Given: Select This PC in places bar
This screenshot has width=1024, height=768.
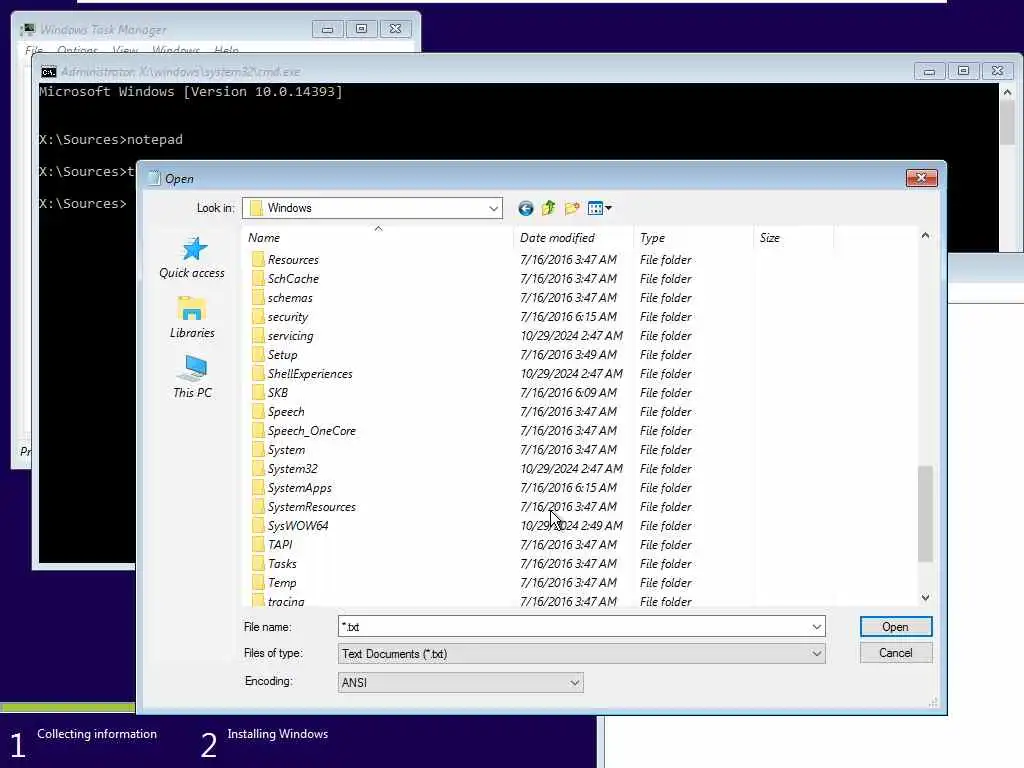Looking at the screenshot, I should click(x=192, y=377).
